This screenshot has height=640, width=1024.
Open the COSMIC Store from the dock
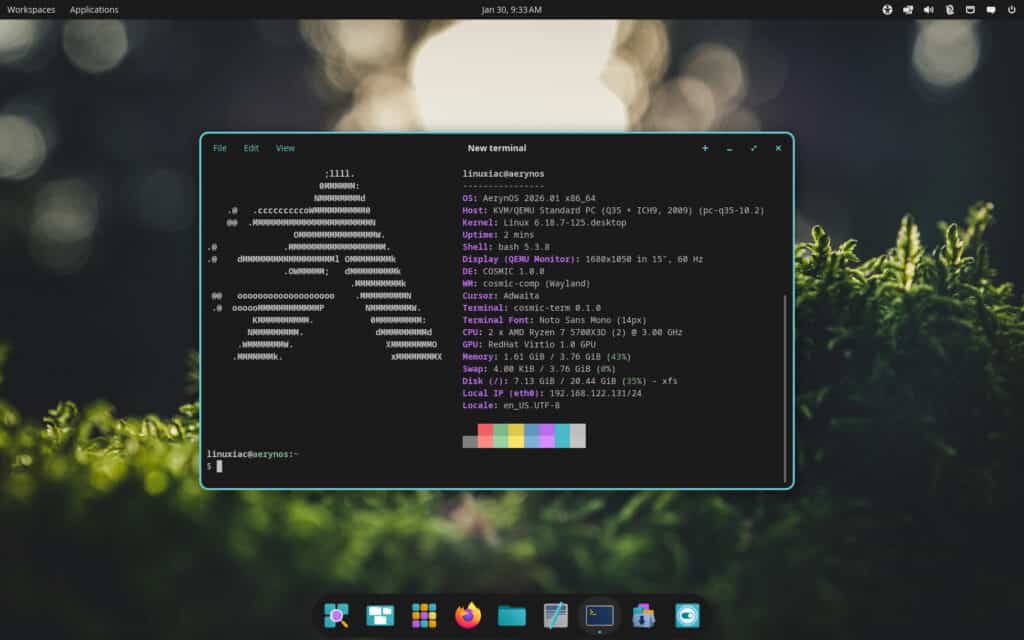[x=642, y=615]
